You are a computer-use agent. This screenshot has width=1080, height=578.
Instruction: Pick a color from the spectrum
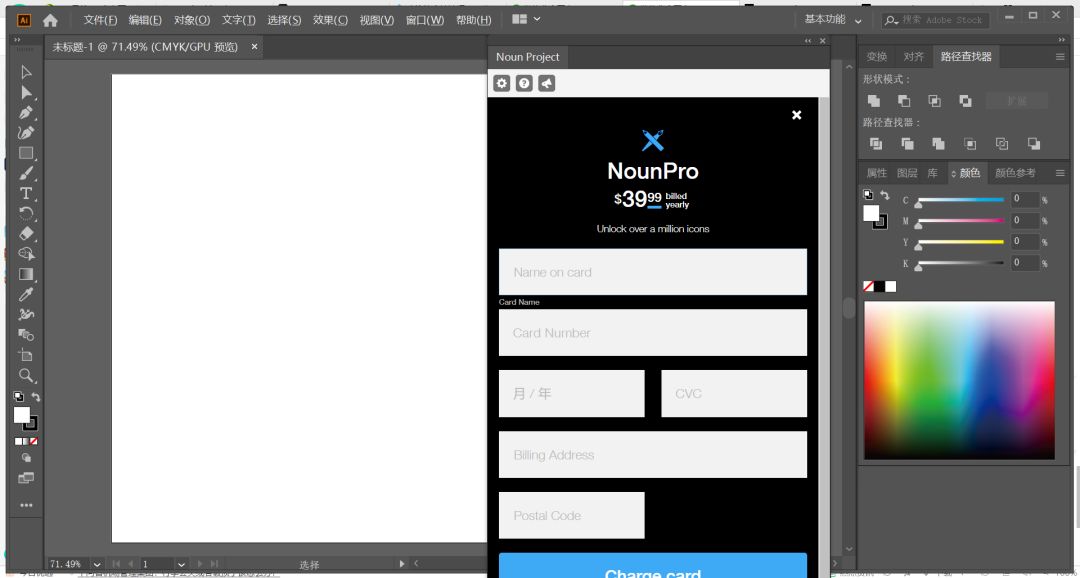[x=959, y=380]
